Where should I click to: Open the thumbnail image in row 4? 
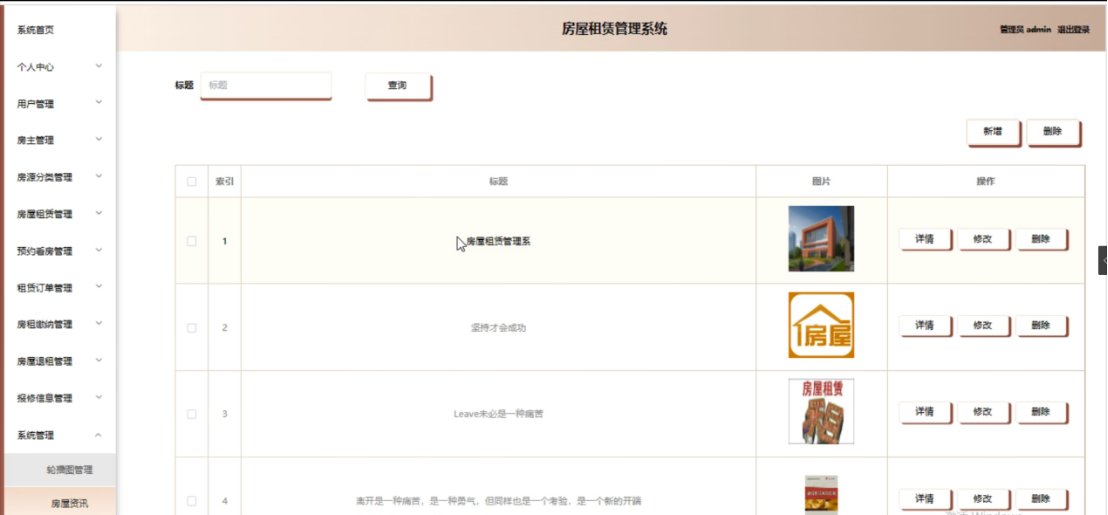(821, 495)
